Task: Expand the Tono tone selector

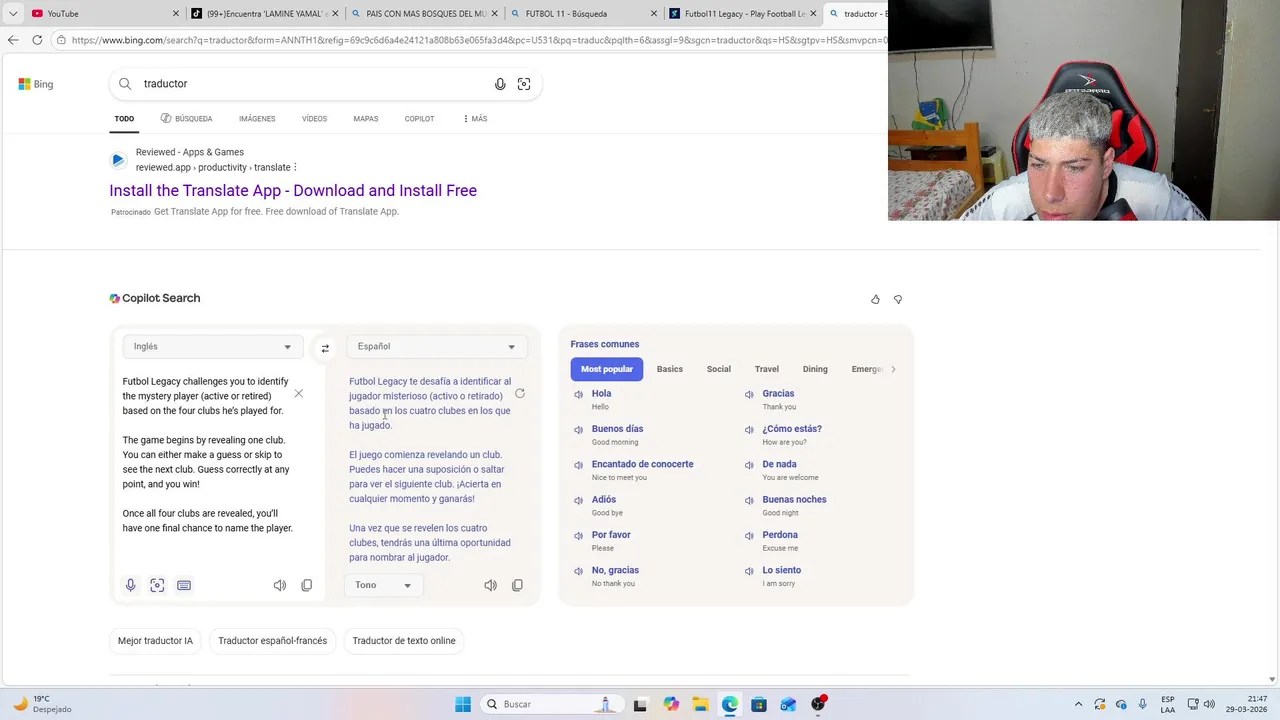Action: (x=382, y=585)
